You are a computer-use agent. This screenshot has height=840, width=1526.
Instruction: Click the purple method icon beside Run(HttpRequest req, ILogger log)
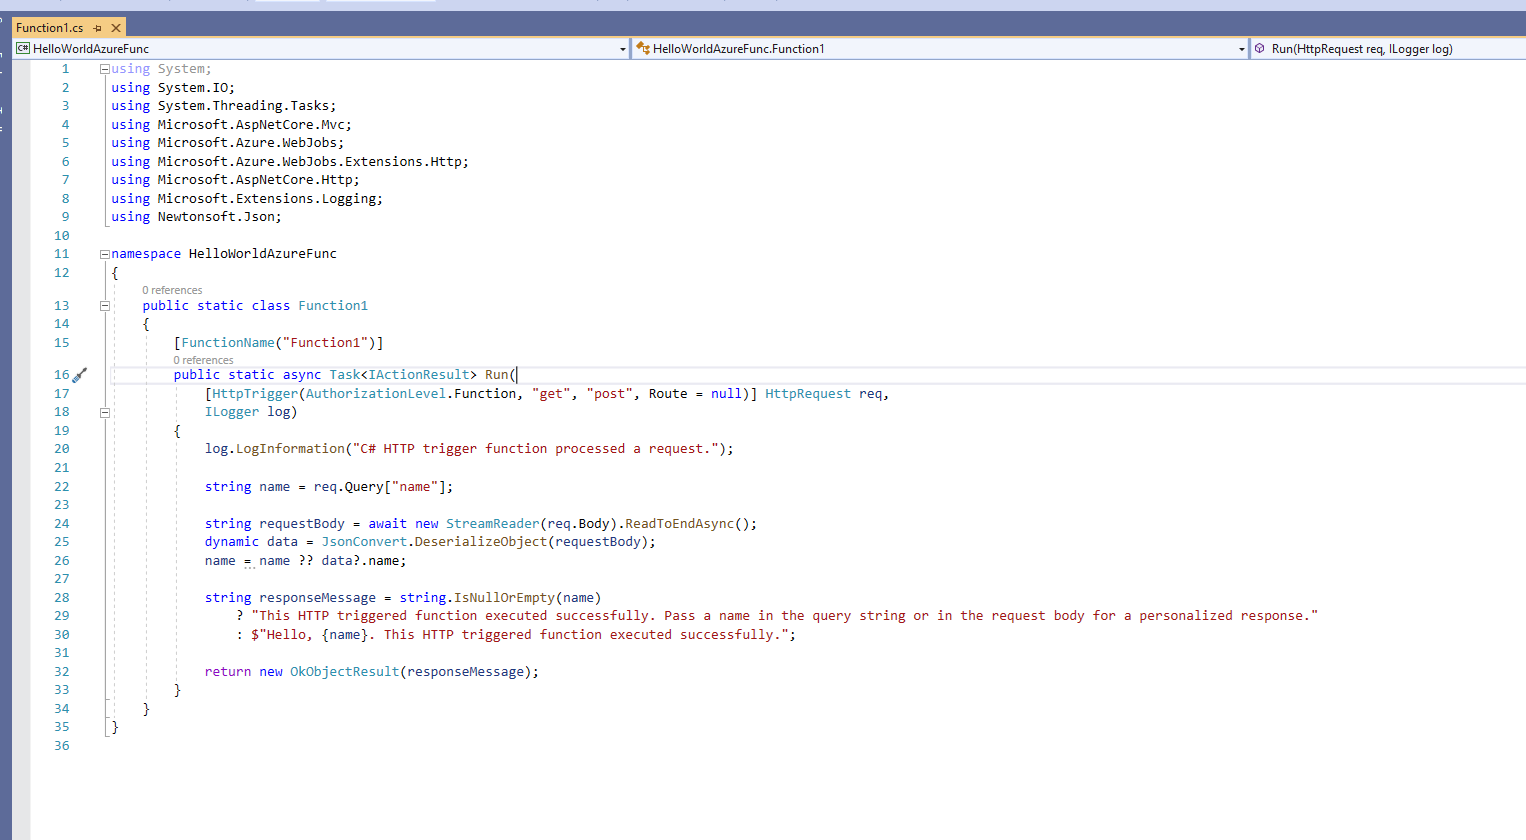coord(1260,48)
